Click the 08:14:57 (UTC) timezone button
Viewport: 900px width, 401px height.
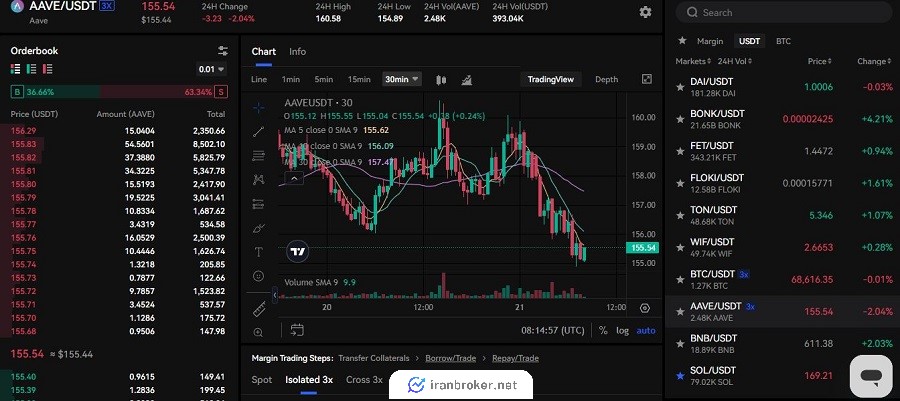[552, 330]
